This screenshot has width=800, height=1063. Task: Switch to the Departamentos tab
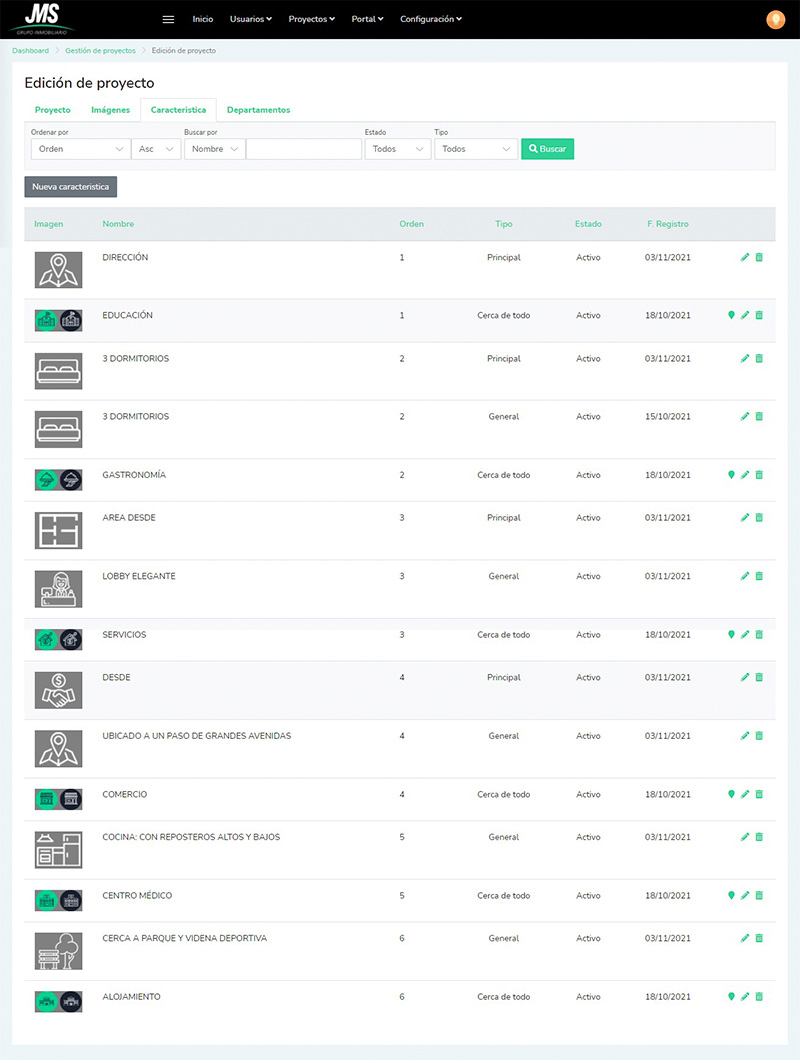pyautogui.click(x=258, y=110)
